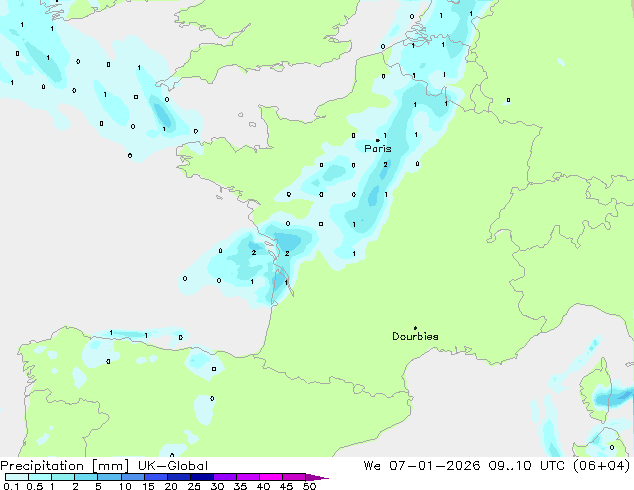The width and height of the screenshot is (634, 490).
Task: Pick the 45–50 mm legend swatch
Action: coord(294,477)
